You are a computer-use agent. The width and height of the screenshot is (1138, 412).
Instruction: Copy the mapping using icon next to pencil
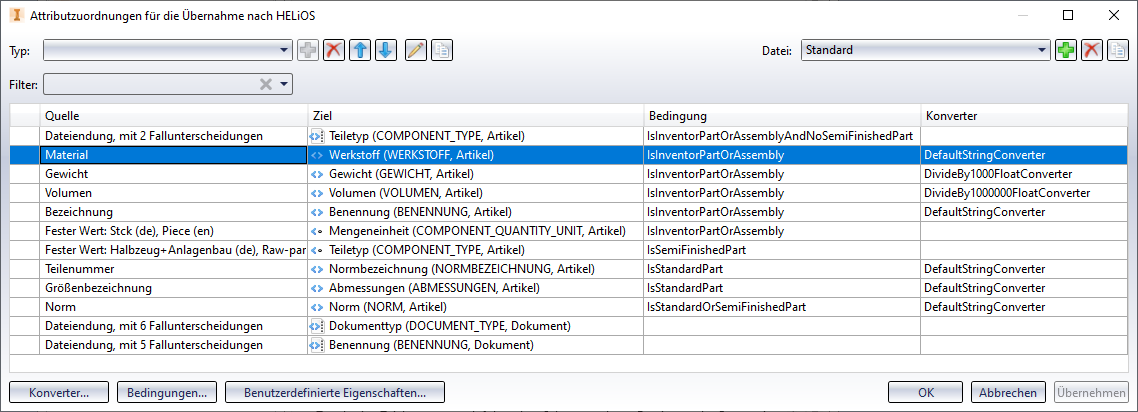click(441, 50)
